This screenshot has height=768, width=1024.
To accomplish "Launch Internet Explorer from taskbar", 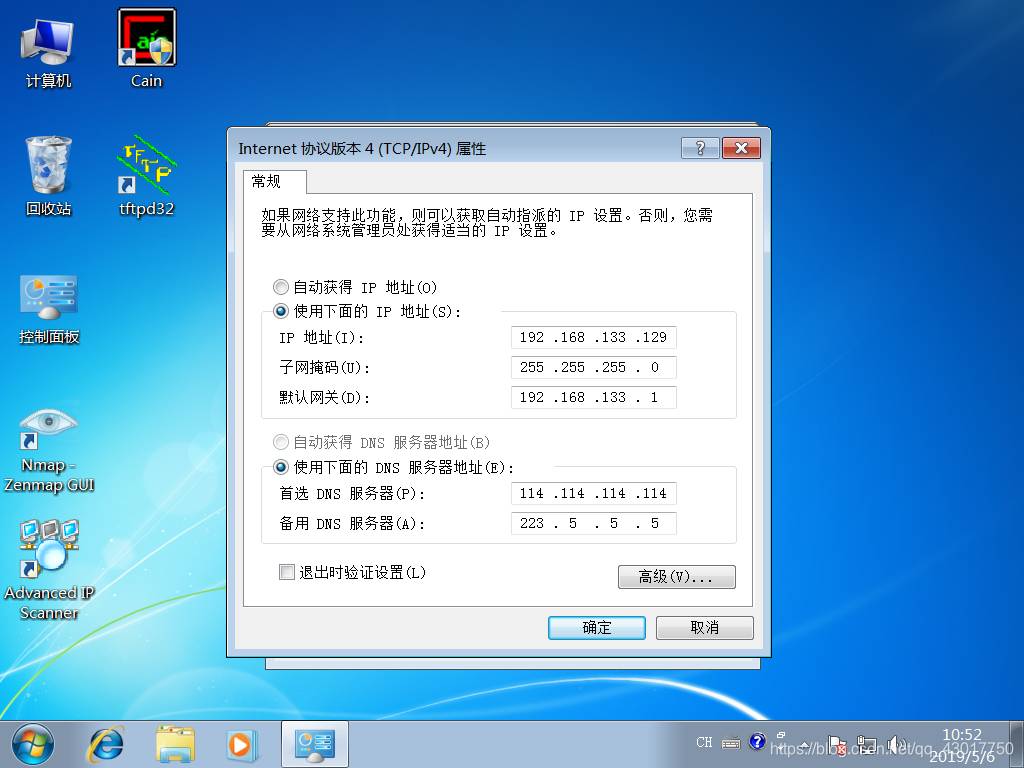I will (106, 744).
